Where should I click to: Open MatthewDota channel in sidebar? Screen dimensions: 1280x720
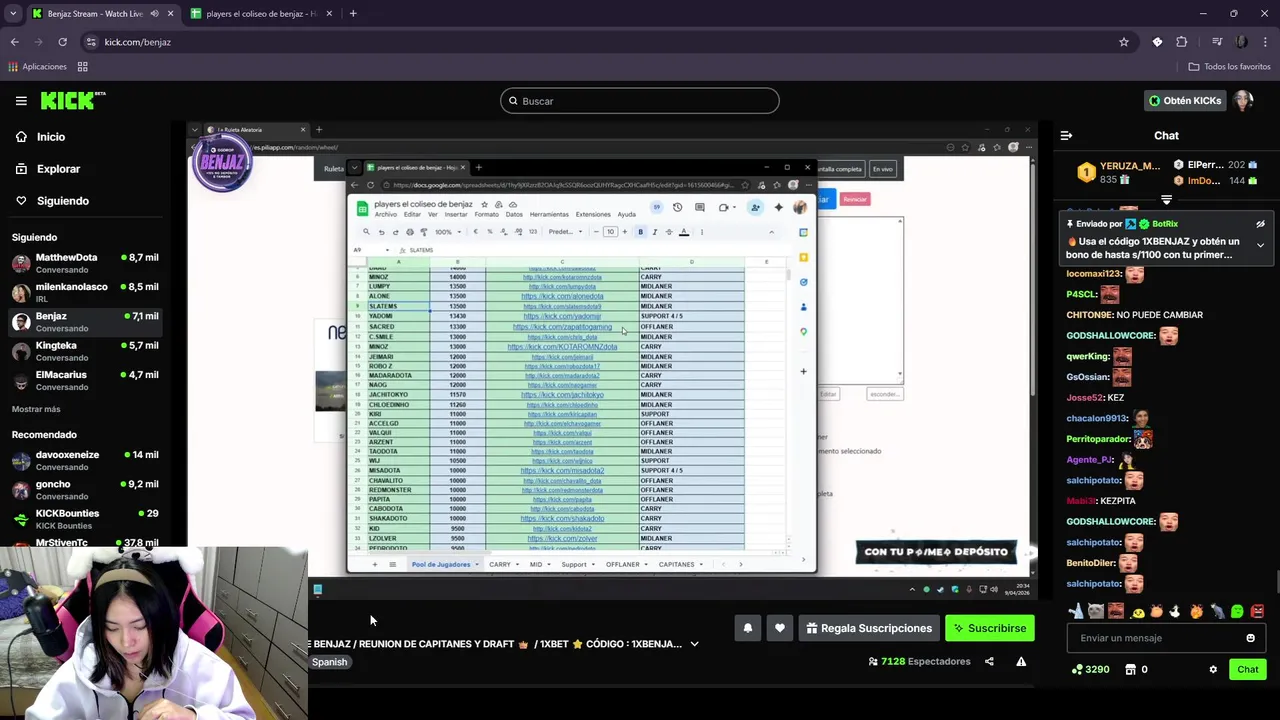85,264
